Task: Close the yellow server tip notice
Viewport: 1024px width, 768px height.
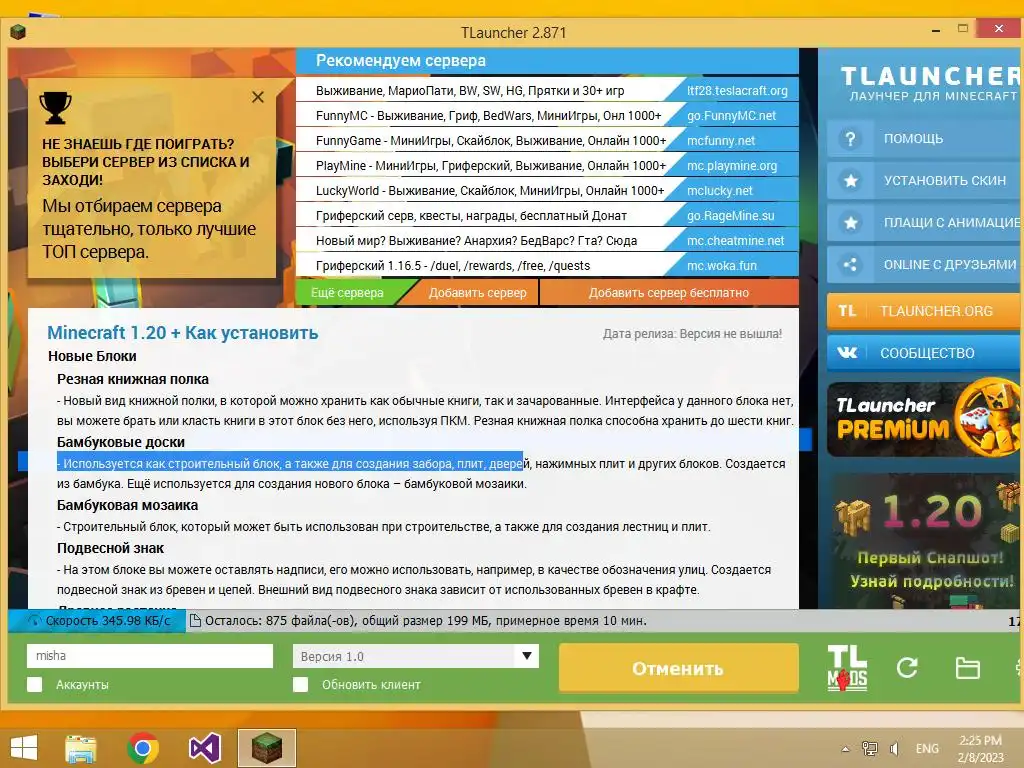Action: [x=258, y=97]
